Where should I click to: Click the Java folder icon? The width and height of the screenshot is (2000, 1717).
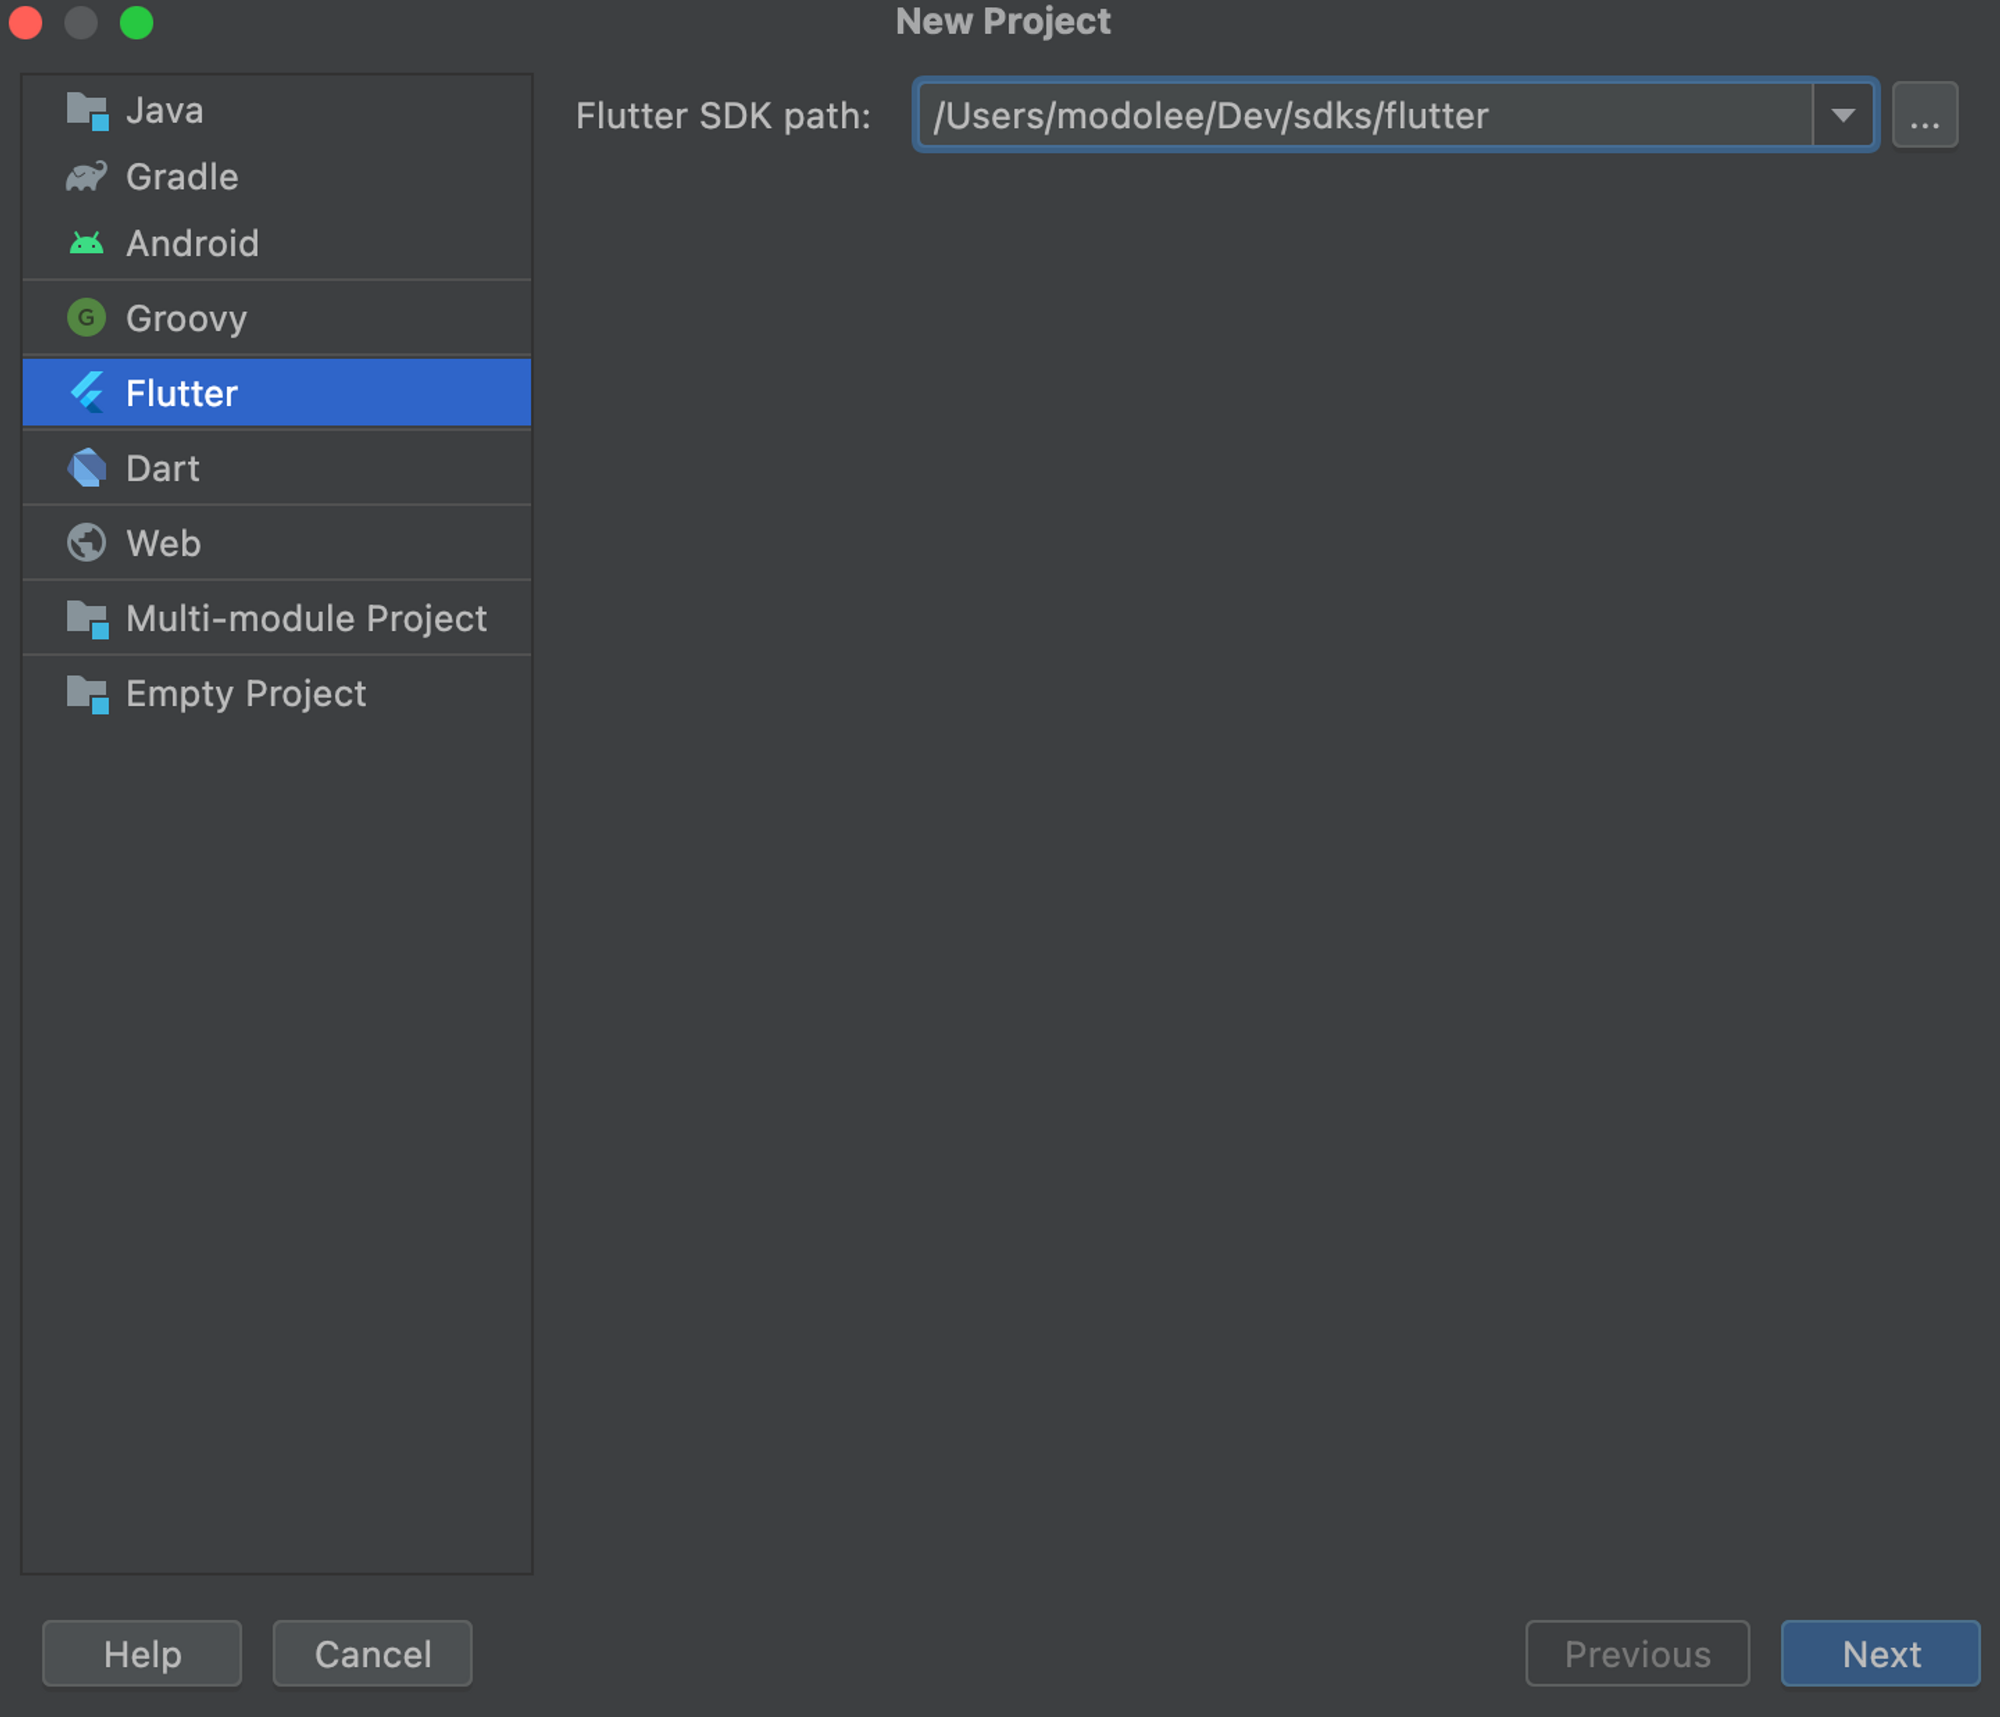click(87, 111)
